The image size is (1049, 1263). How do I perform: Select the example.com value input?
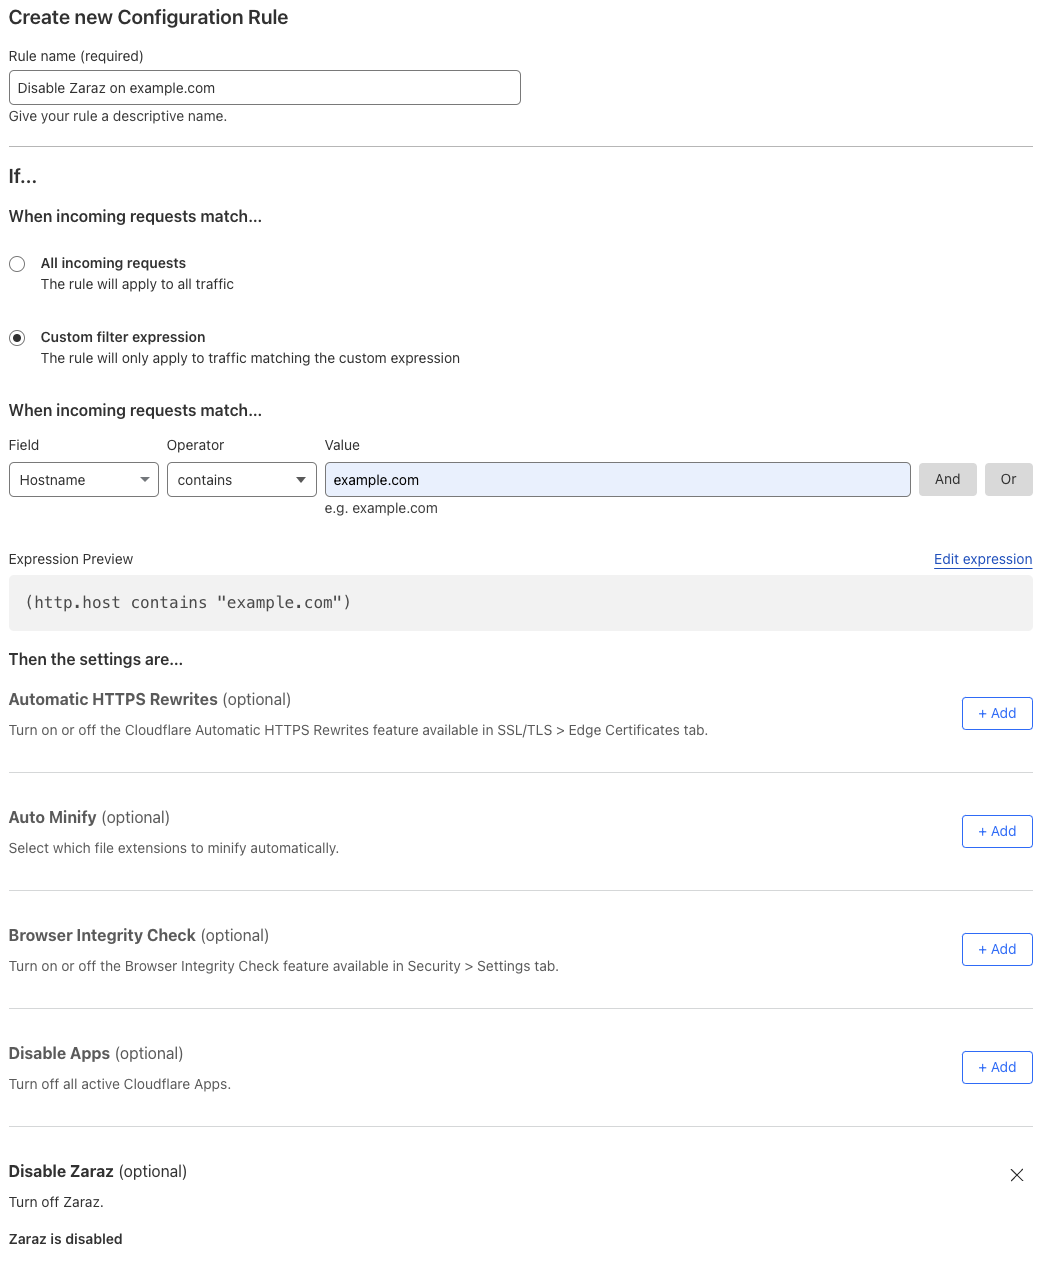tap(617, 479)
